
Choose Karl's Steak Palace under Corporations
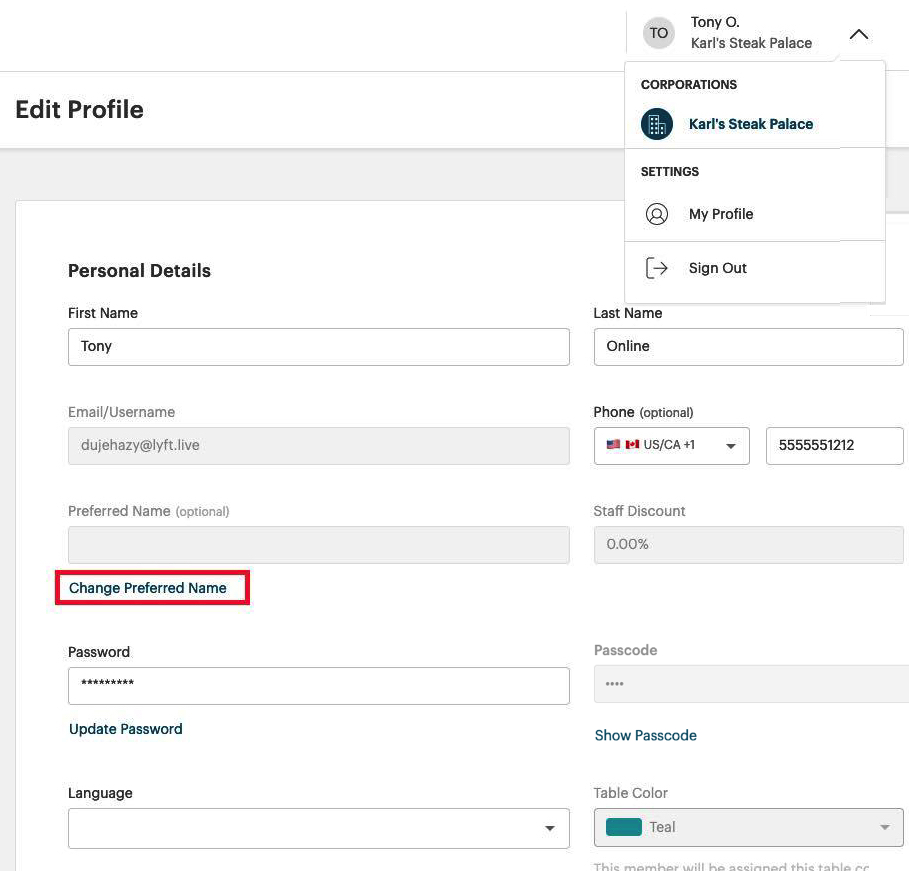click(750, 124)
